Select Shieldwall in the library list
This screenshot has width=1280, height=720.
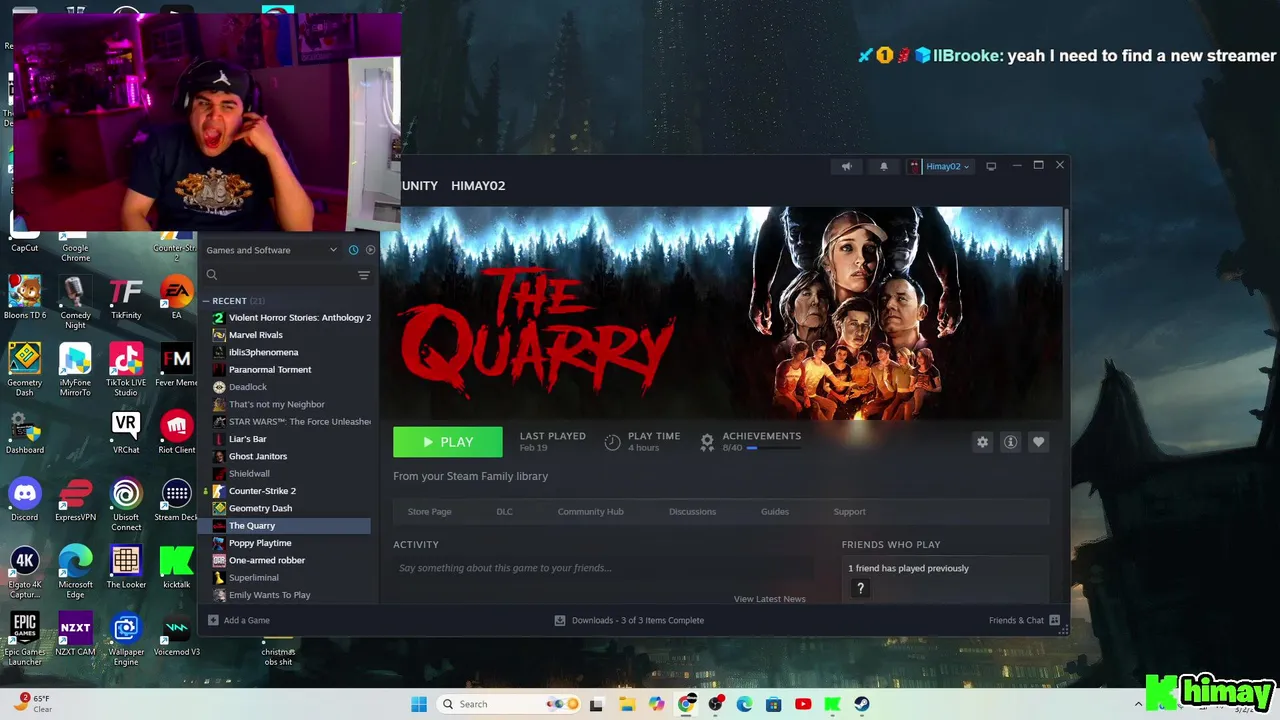(291, 474)
